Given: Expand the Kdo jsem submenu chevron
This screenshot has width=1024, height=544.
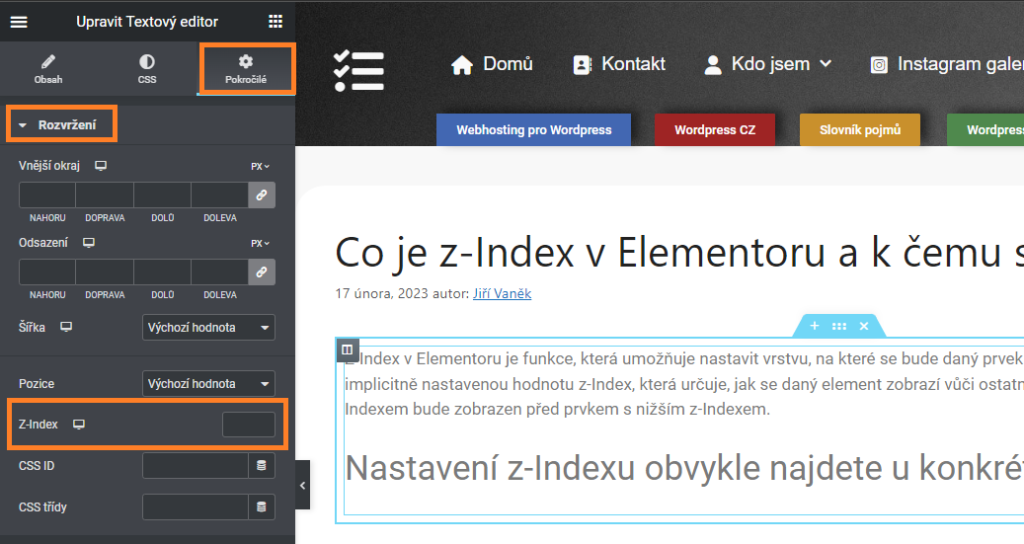Looking at the screenshot, I should pos(825,64).
